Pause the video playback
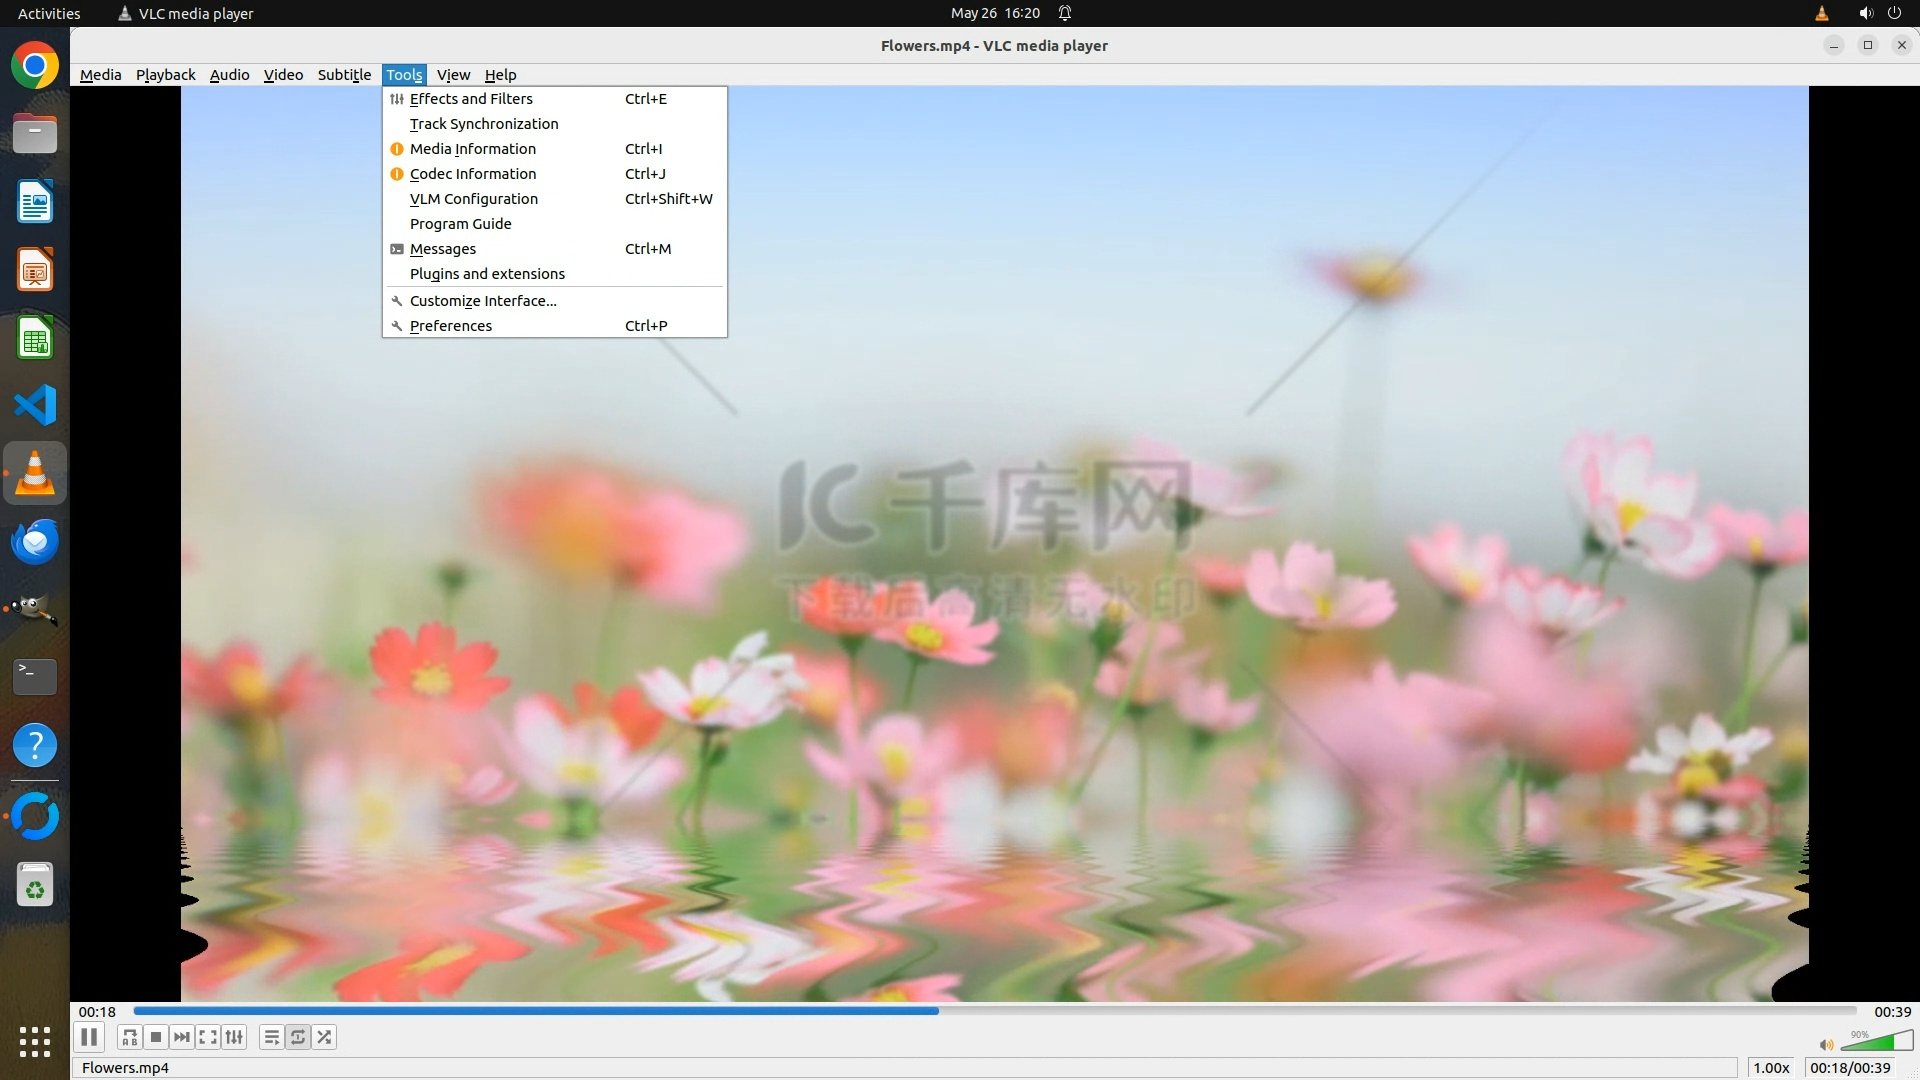 coord(89,1037)
